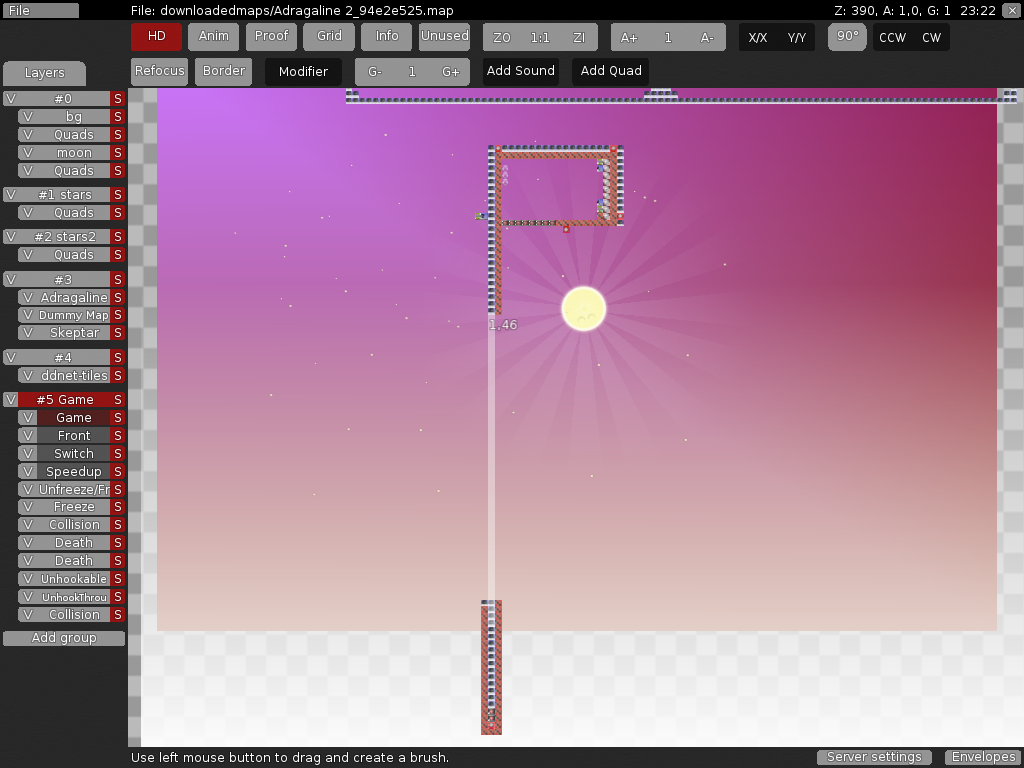Viewport: 1024px width, 768px height.
Task: Open the File menu
Action: point(40,10)
